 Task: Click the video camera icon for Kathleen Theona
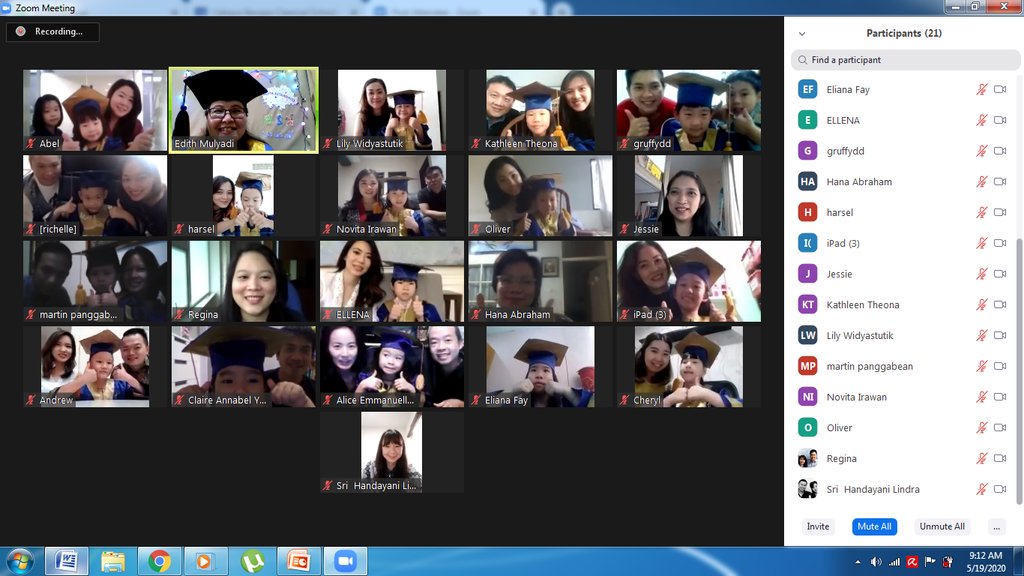(x=999, y=305)
